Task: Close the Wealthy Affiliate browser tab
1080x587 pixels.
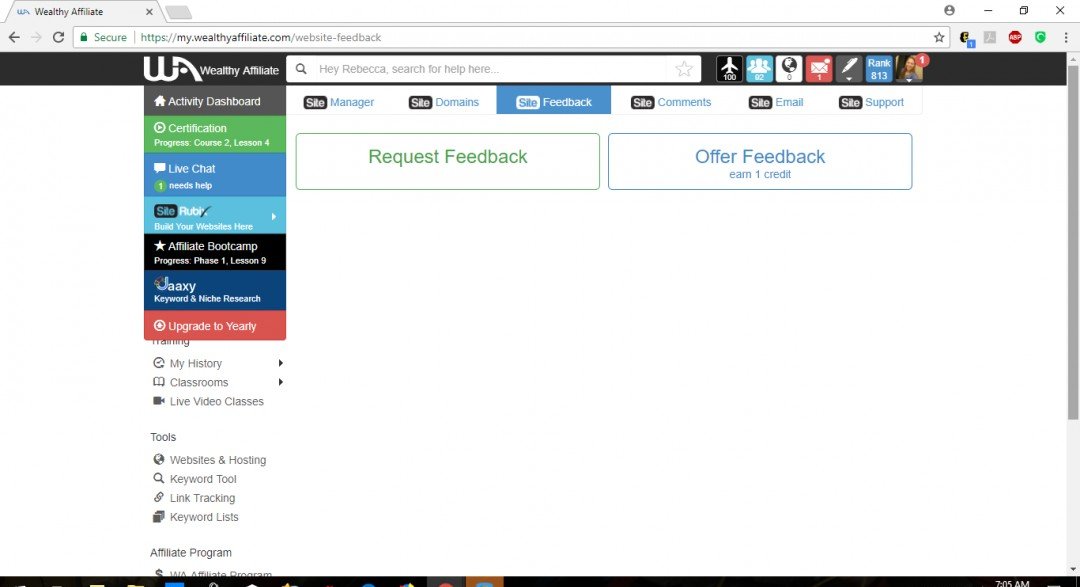Action: pos(149,12)
